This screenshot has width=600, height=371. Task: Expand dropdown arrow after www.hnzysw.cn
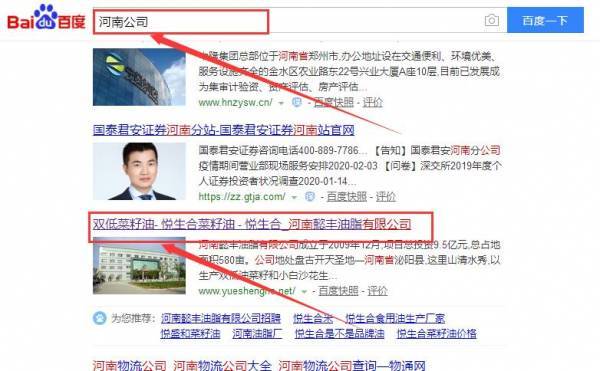click(x=281, y=103)
